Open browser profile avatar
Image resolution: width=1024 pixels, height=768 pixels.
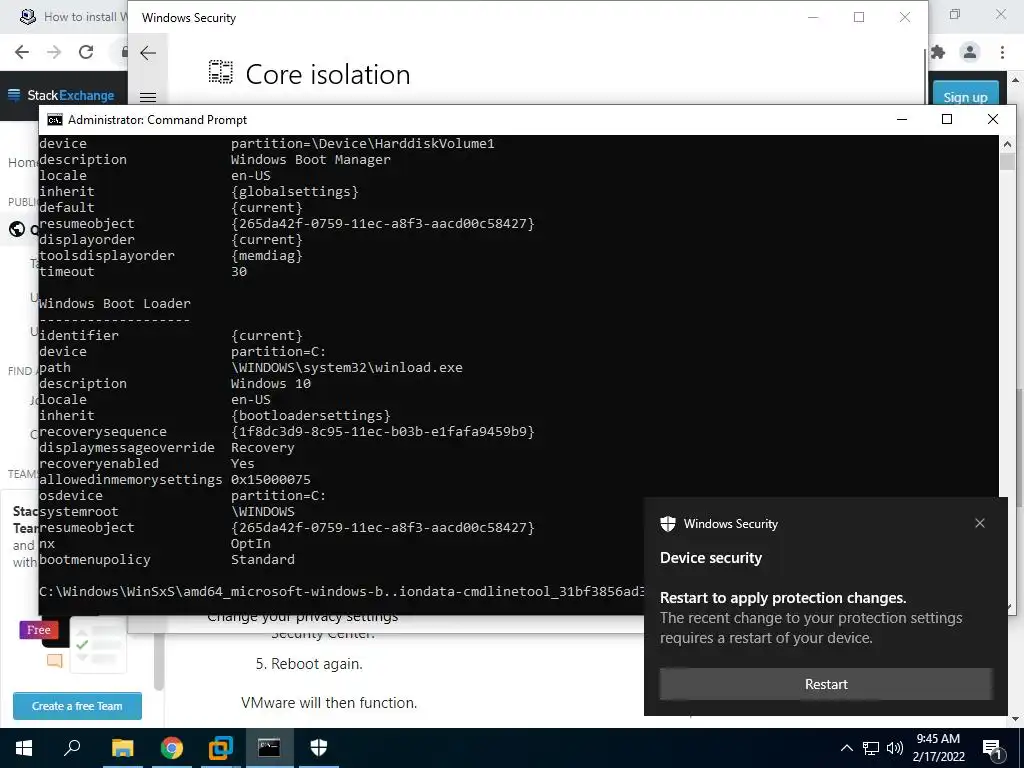pyautogui.click(x=970, y=52)
